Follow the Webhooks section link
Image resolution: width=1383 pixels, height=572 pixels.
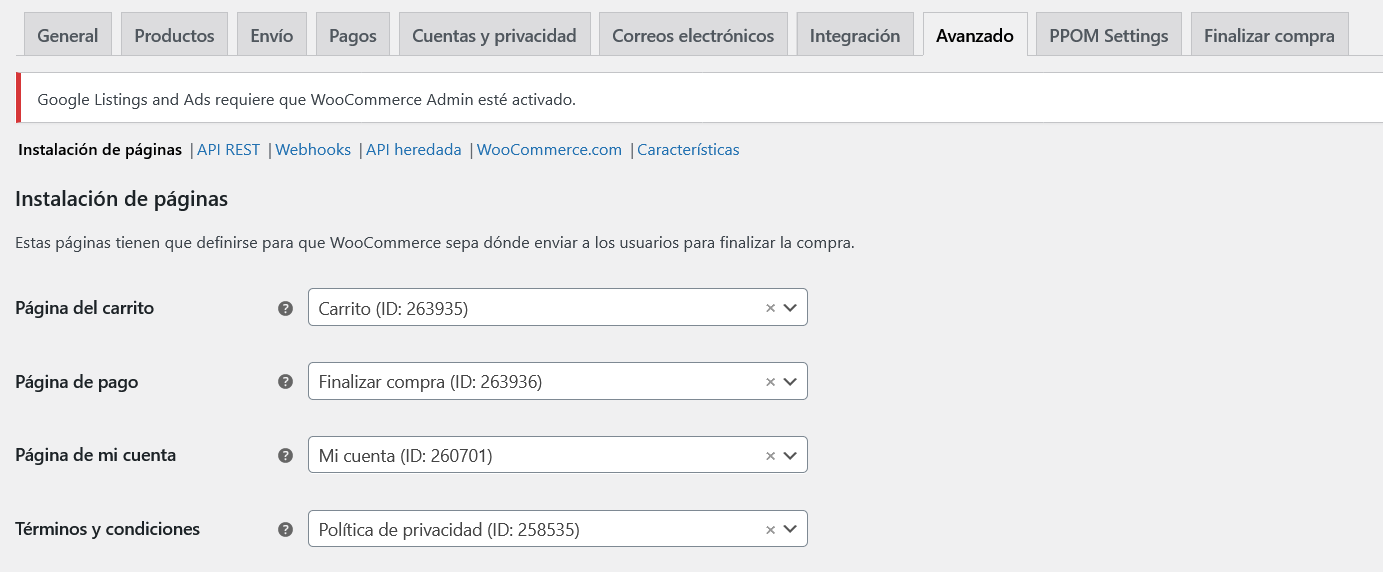313,150
